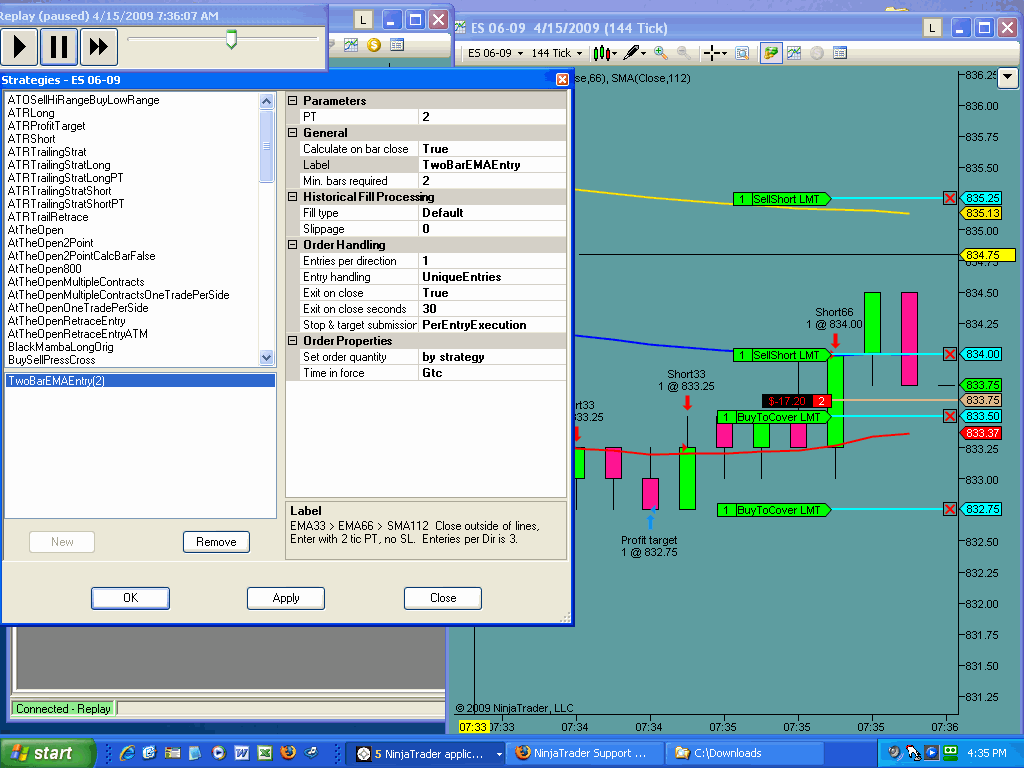Image resolution: width=1024 pixels, height=768 pixels.
Task: Open Indicators icon in ES 06-09 chart toolbar
Action: click(x=794, y=53)
